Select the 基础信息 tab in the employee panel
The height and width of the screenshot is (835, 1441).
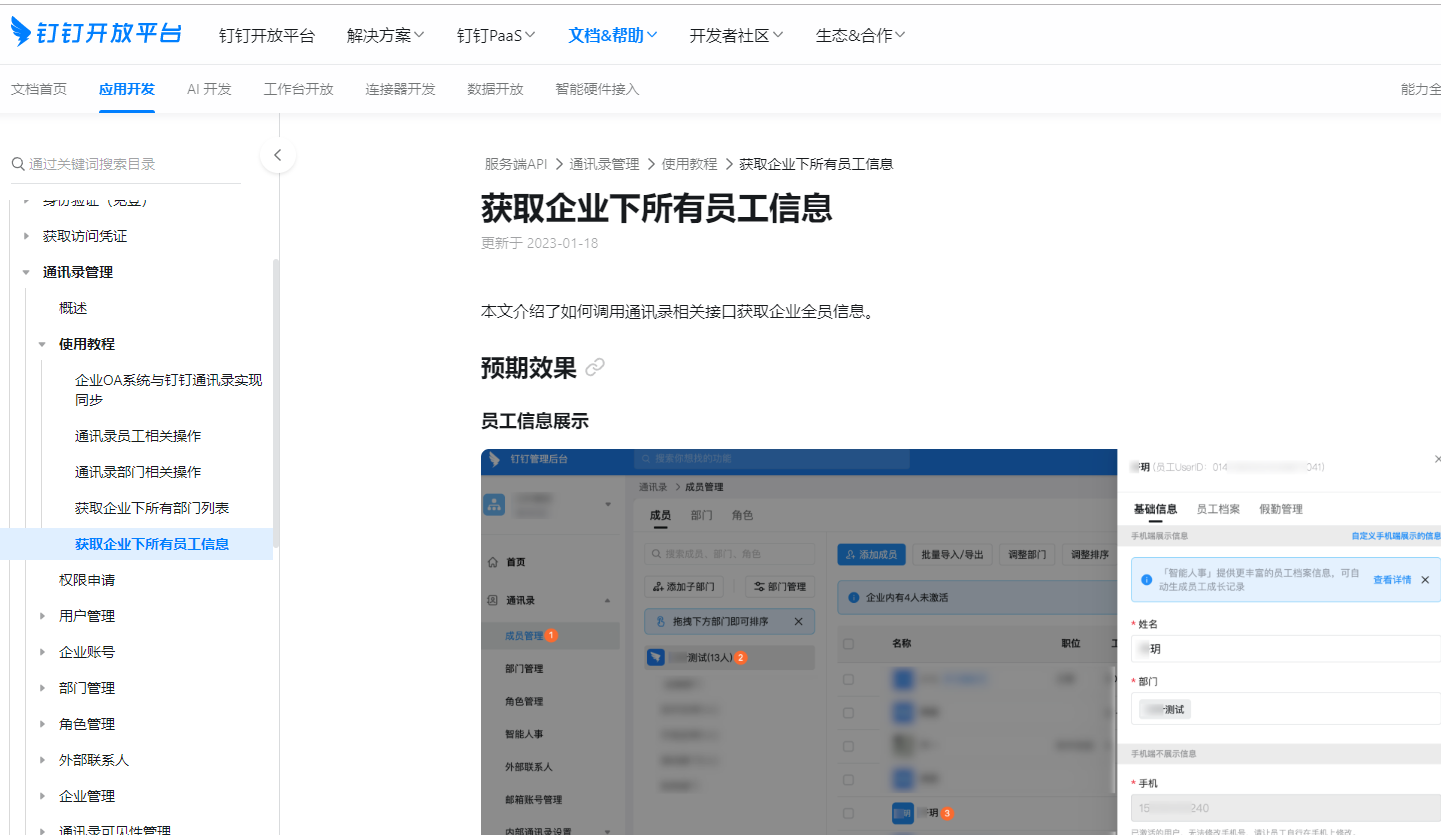click(1155, 509)
